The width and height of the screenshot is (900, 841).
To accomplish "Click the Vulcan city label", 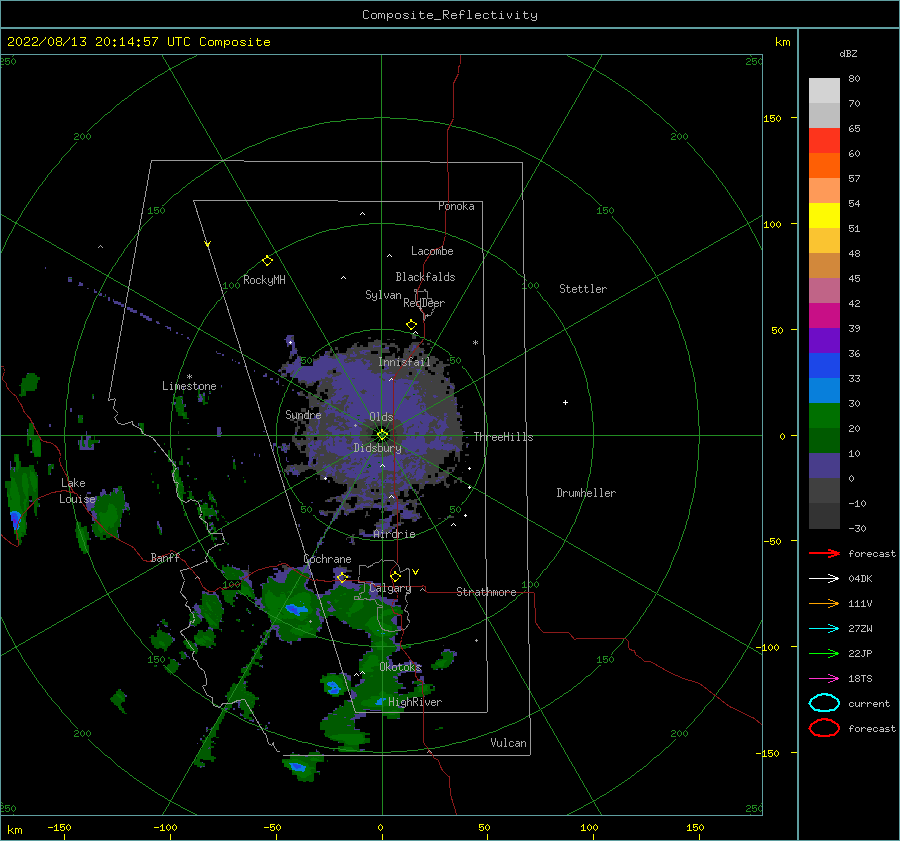I will pos(509,743).
